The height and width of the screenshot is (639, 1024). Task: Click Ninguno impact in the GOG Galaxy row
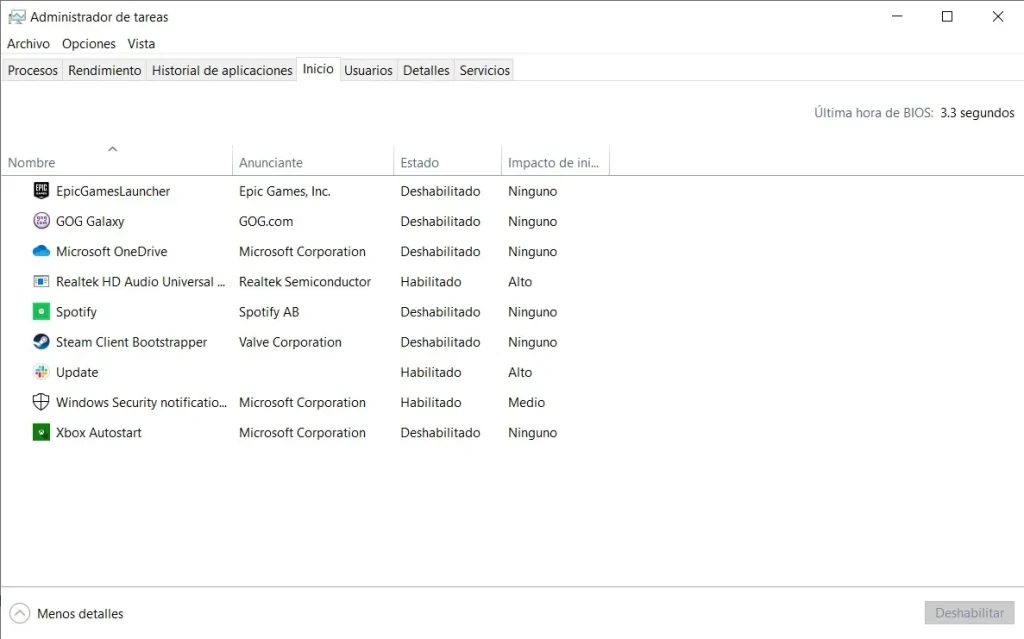[x=532, y=221]
